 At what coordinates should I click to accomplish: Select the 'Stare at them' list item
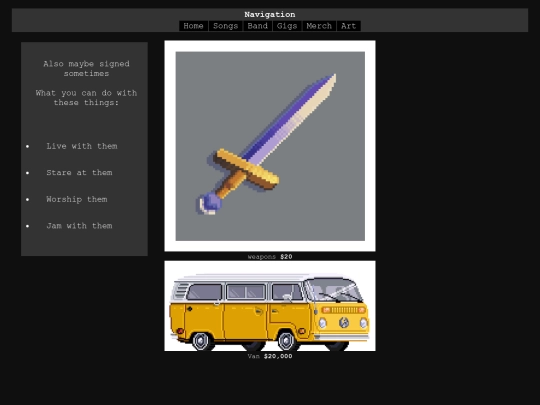click(x=79, y=173)
